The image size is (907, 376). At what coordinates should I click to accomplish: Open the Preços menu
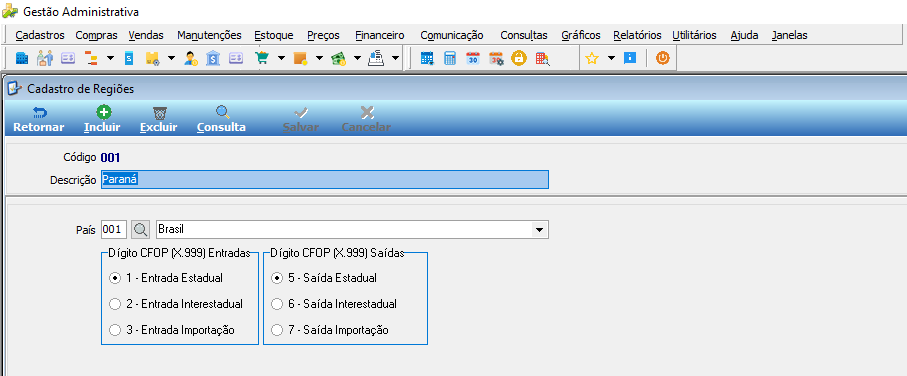point(323,35)
